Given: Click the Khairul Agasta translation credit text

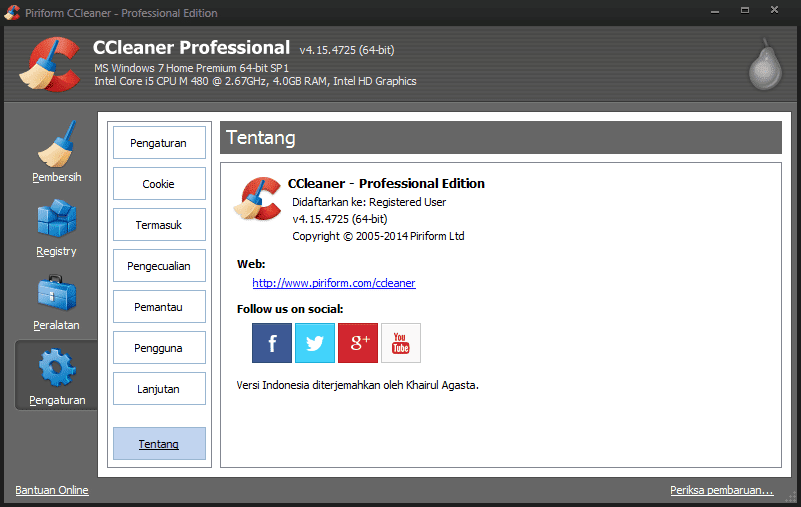Looking at the screenshot, I should click(358, 385).
